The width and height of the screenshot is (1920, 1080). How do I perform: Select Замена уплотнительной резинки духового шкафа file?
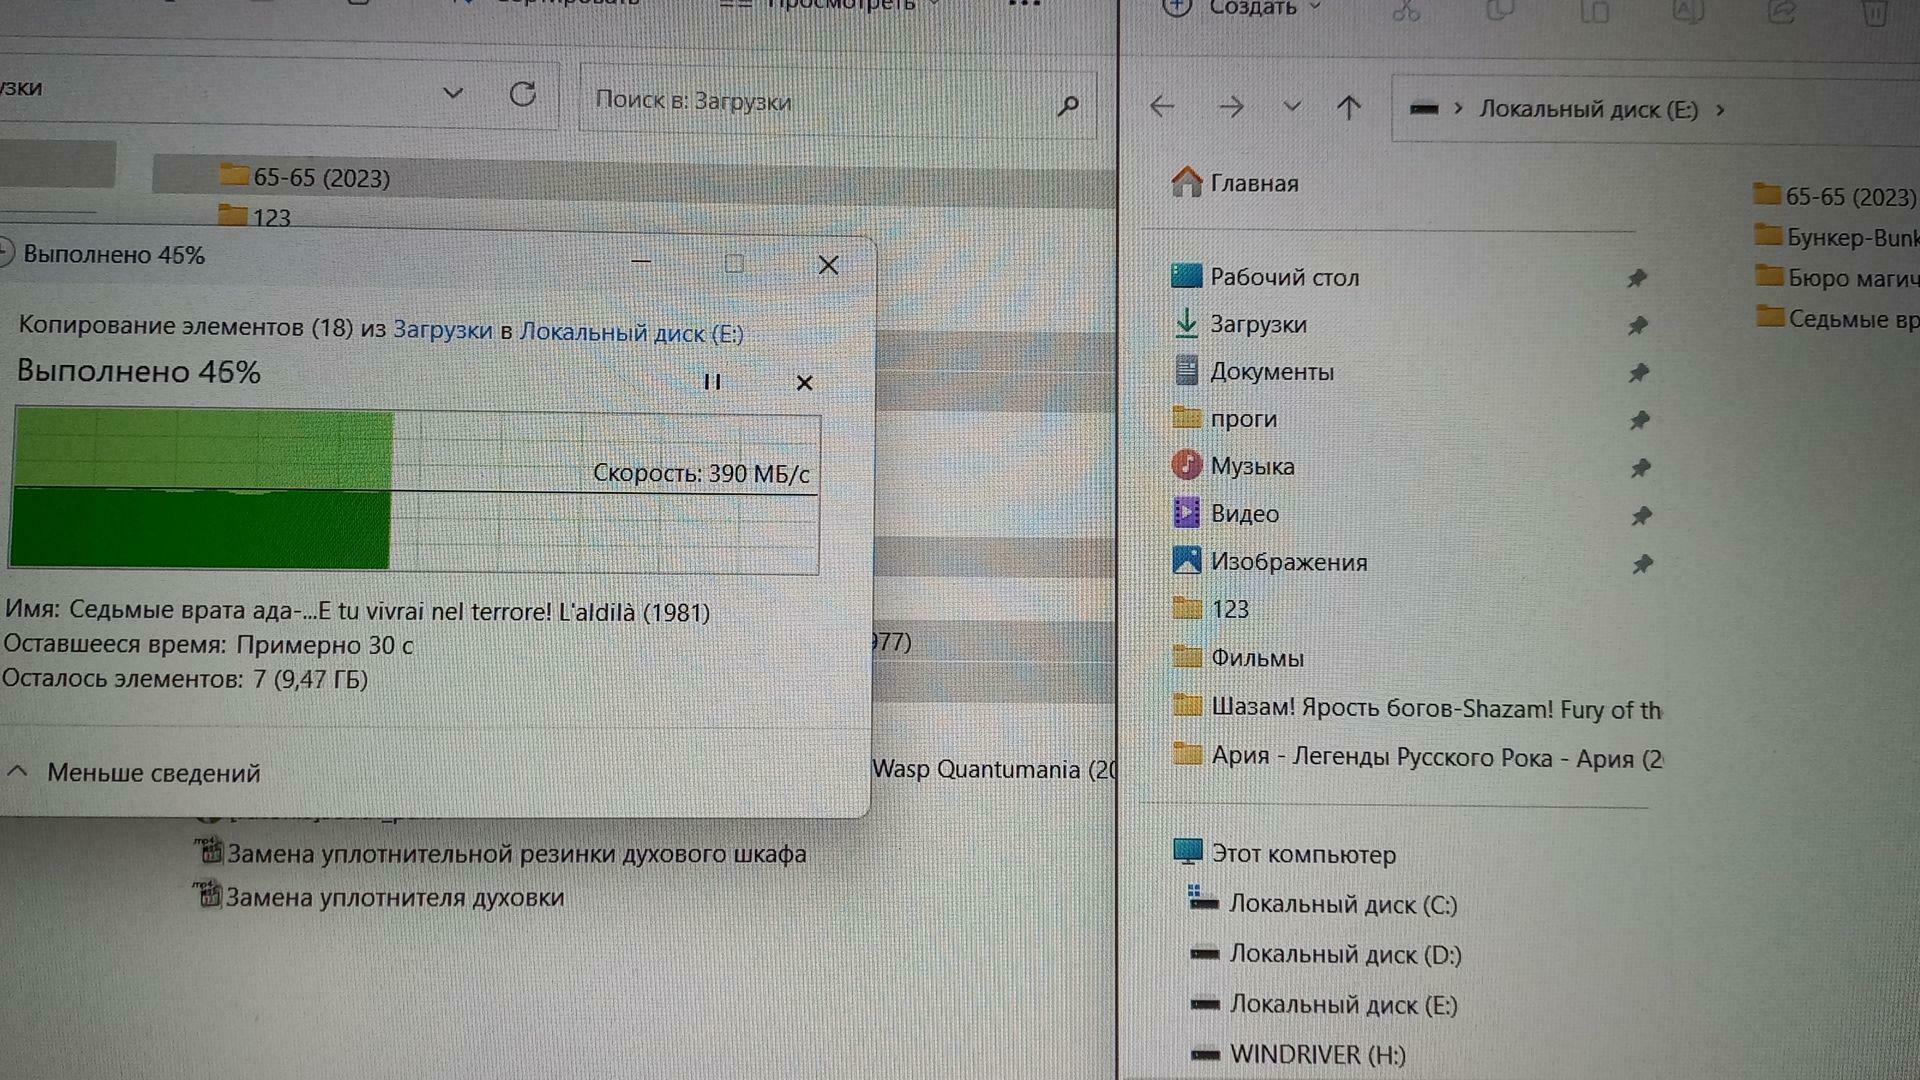[x=500, y=853]
